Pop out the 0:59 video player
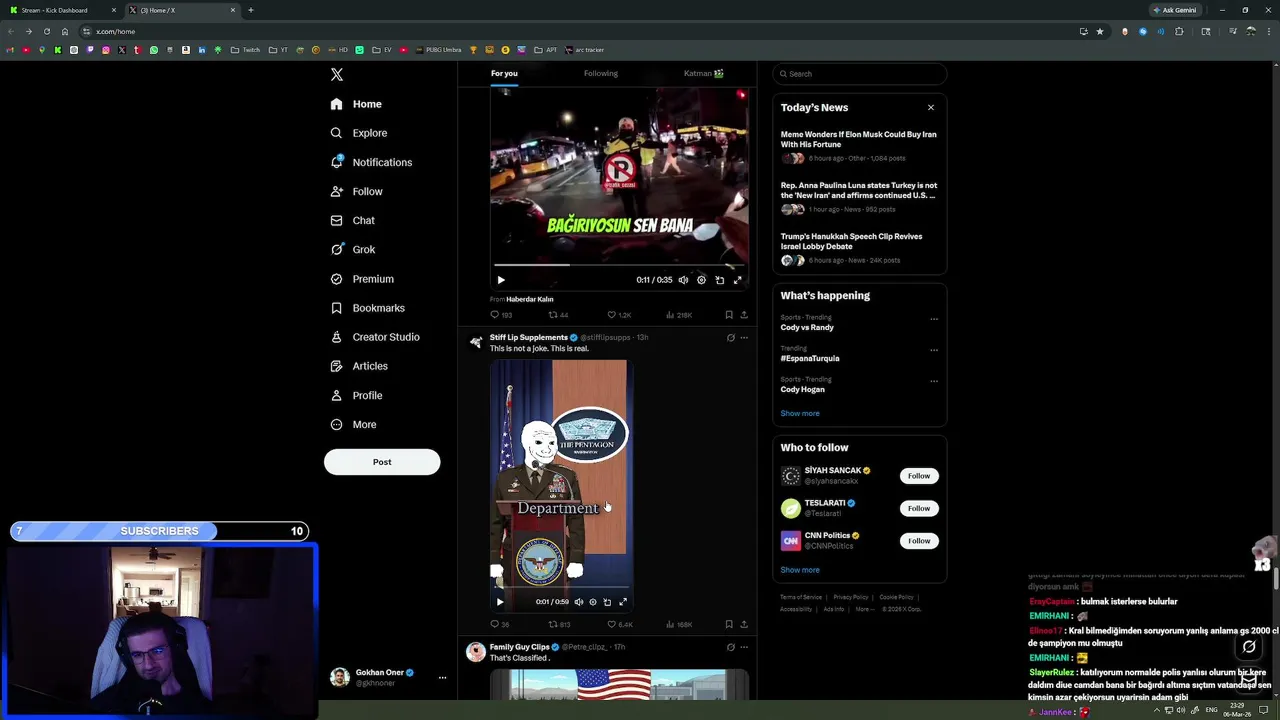This screenshot has width=1280, height=720. pos(607,602)
